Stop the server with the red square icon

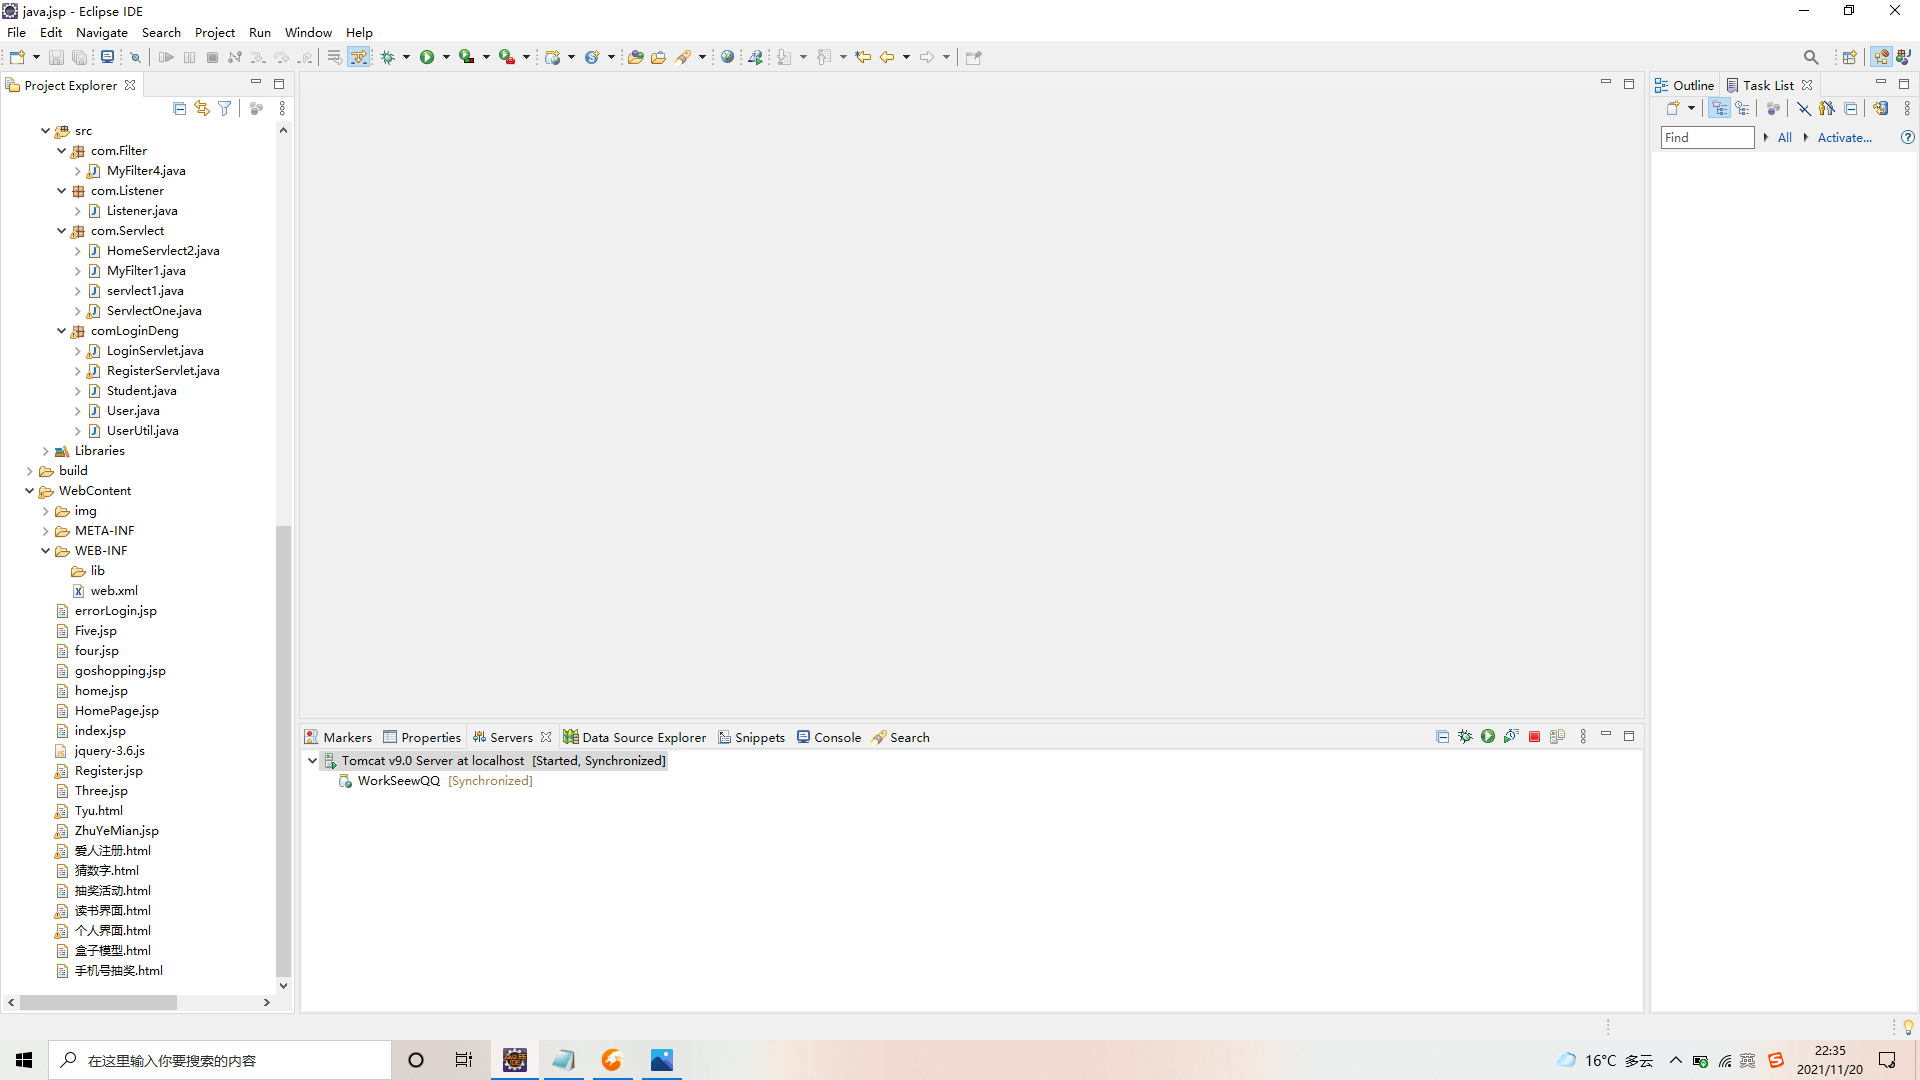tap(1534, 737)
